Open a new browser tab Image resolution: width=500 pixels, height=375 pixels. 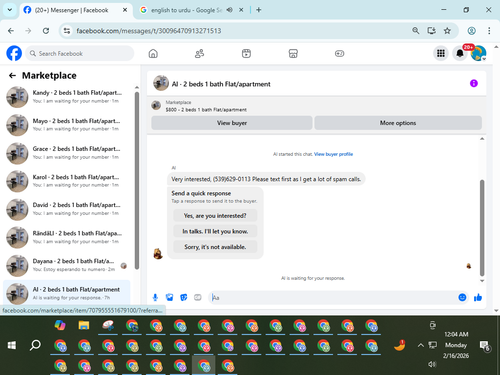click(258, 10)
